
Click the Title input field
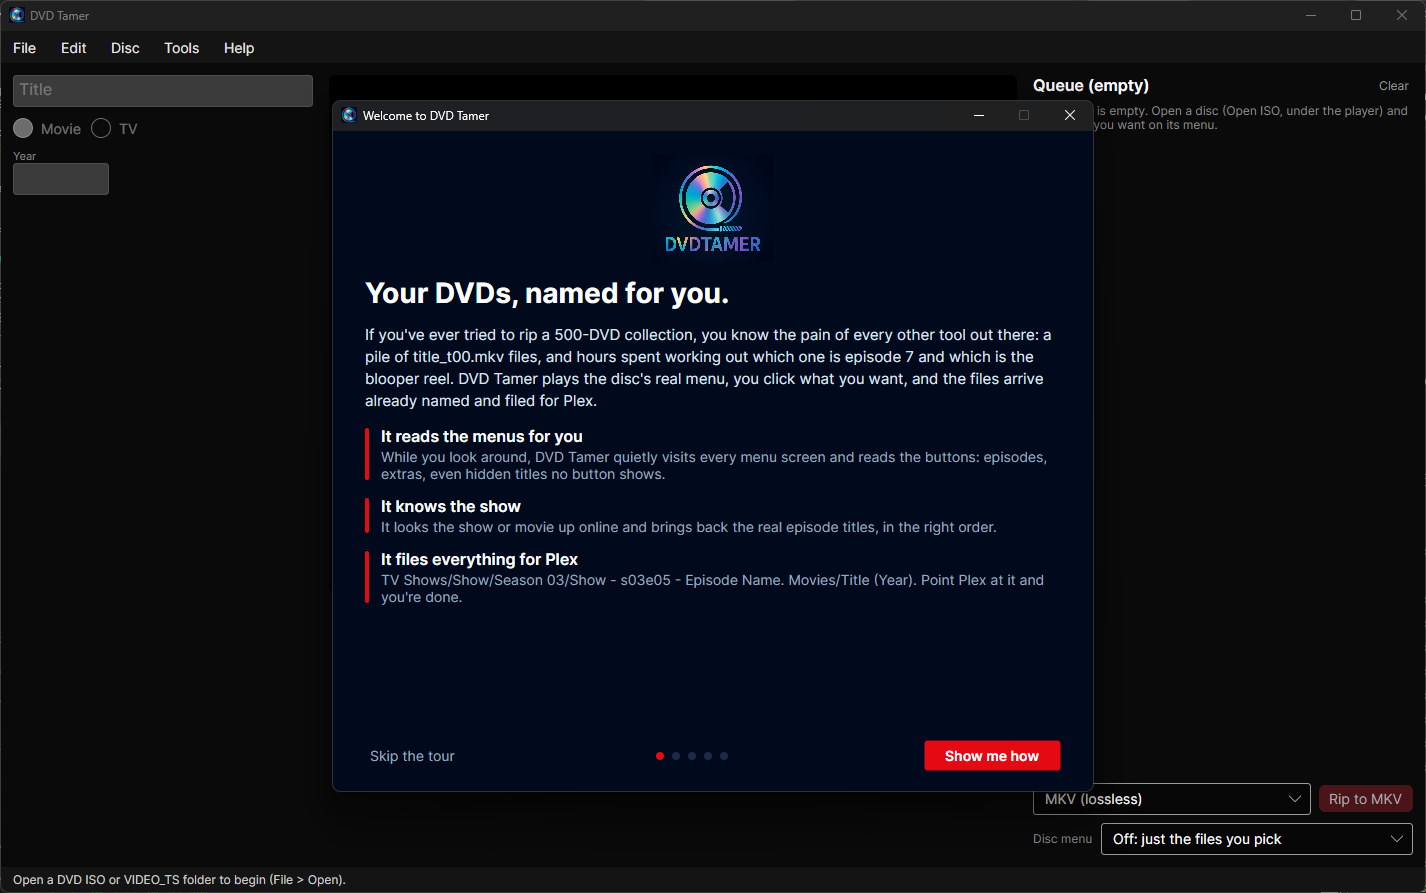(x=163, y=90)
